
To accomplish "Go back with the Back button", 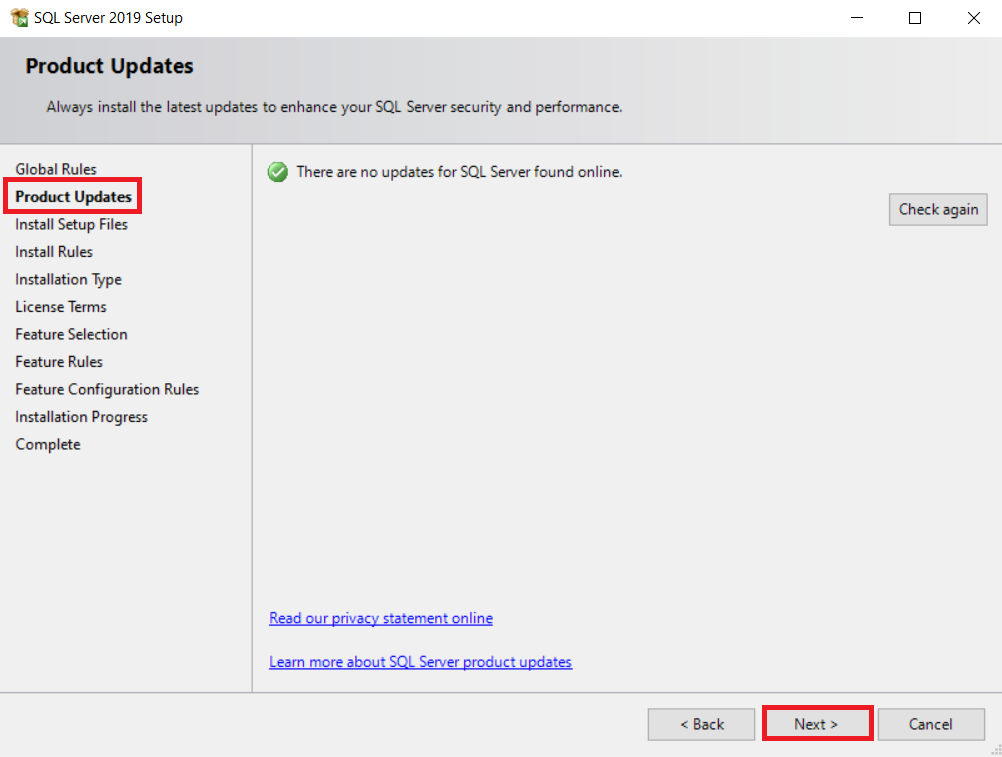I will (701, 724).
